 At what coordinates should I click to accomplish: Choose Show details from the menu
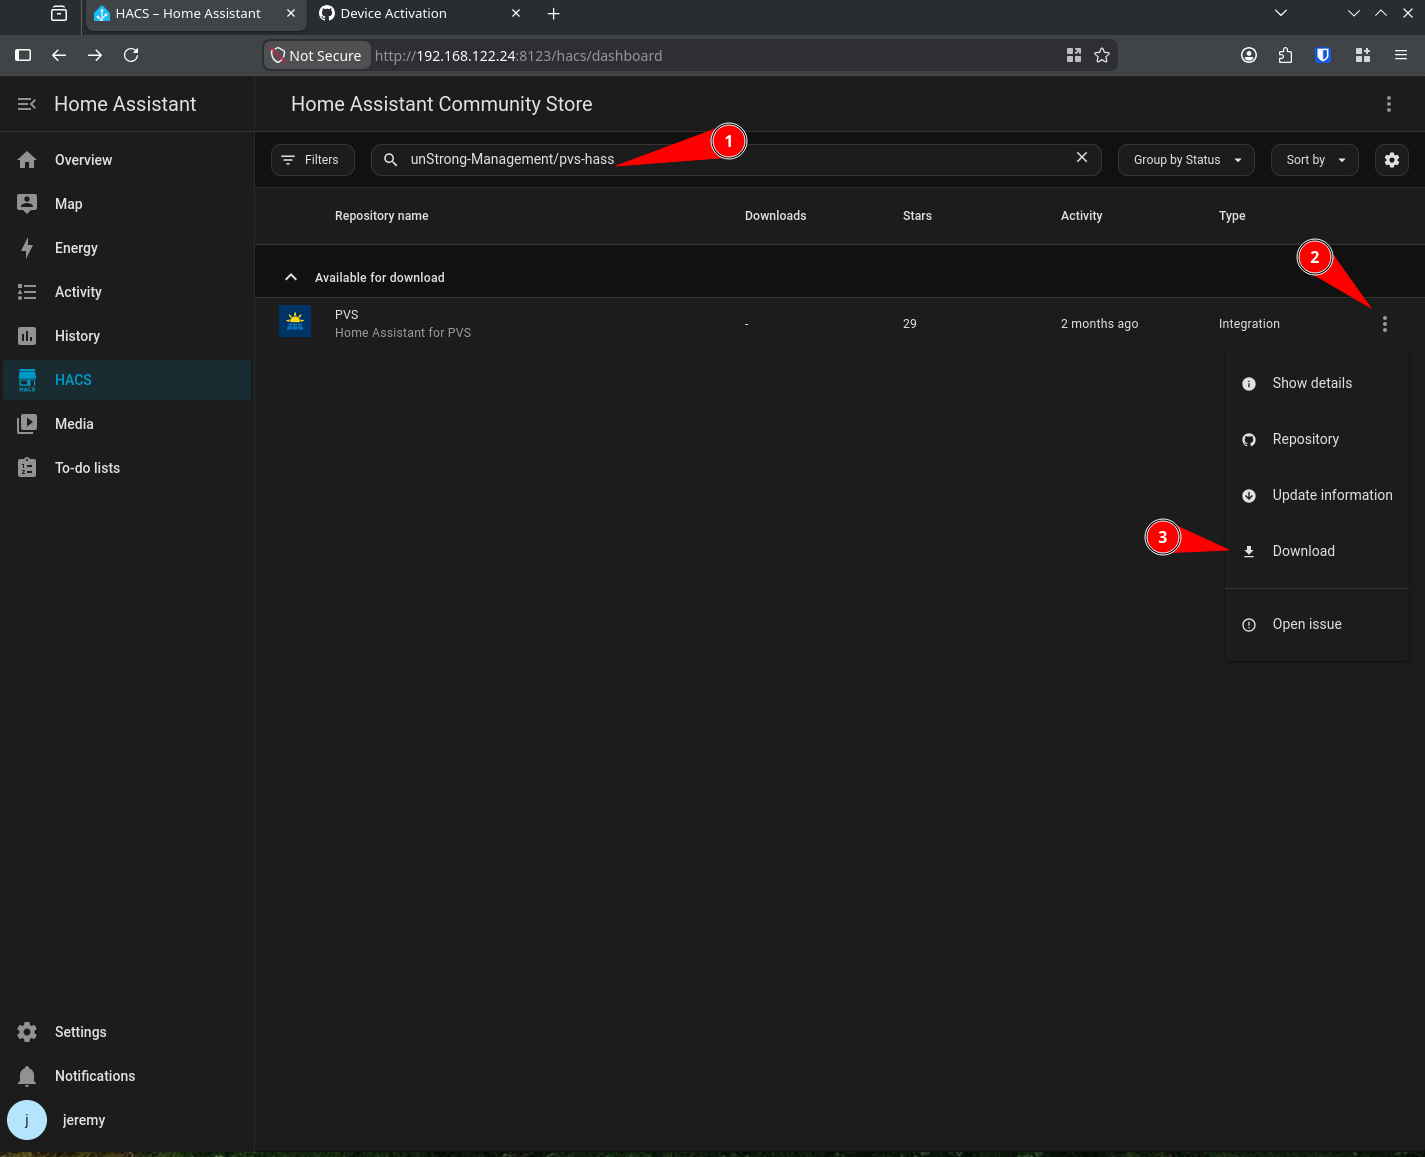tap(1317, 383)
